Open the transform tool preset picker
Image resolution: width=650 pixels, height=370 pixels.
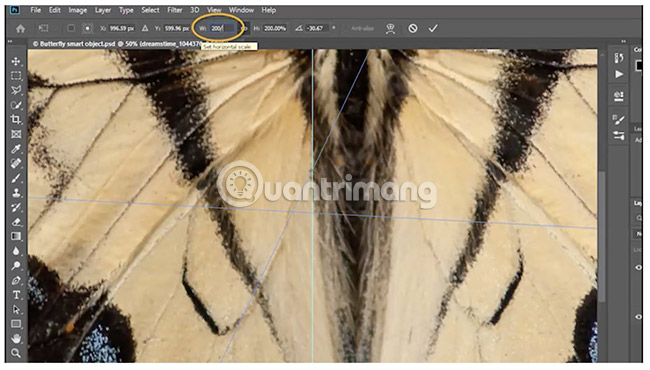43,29
